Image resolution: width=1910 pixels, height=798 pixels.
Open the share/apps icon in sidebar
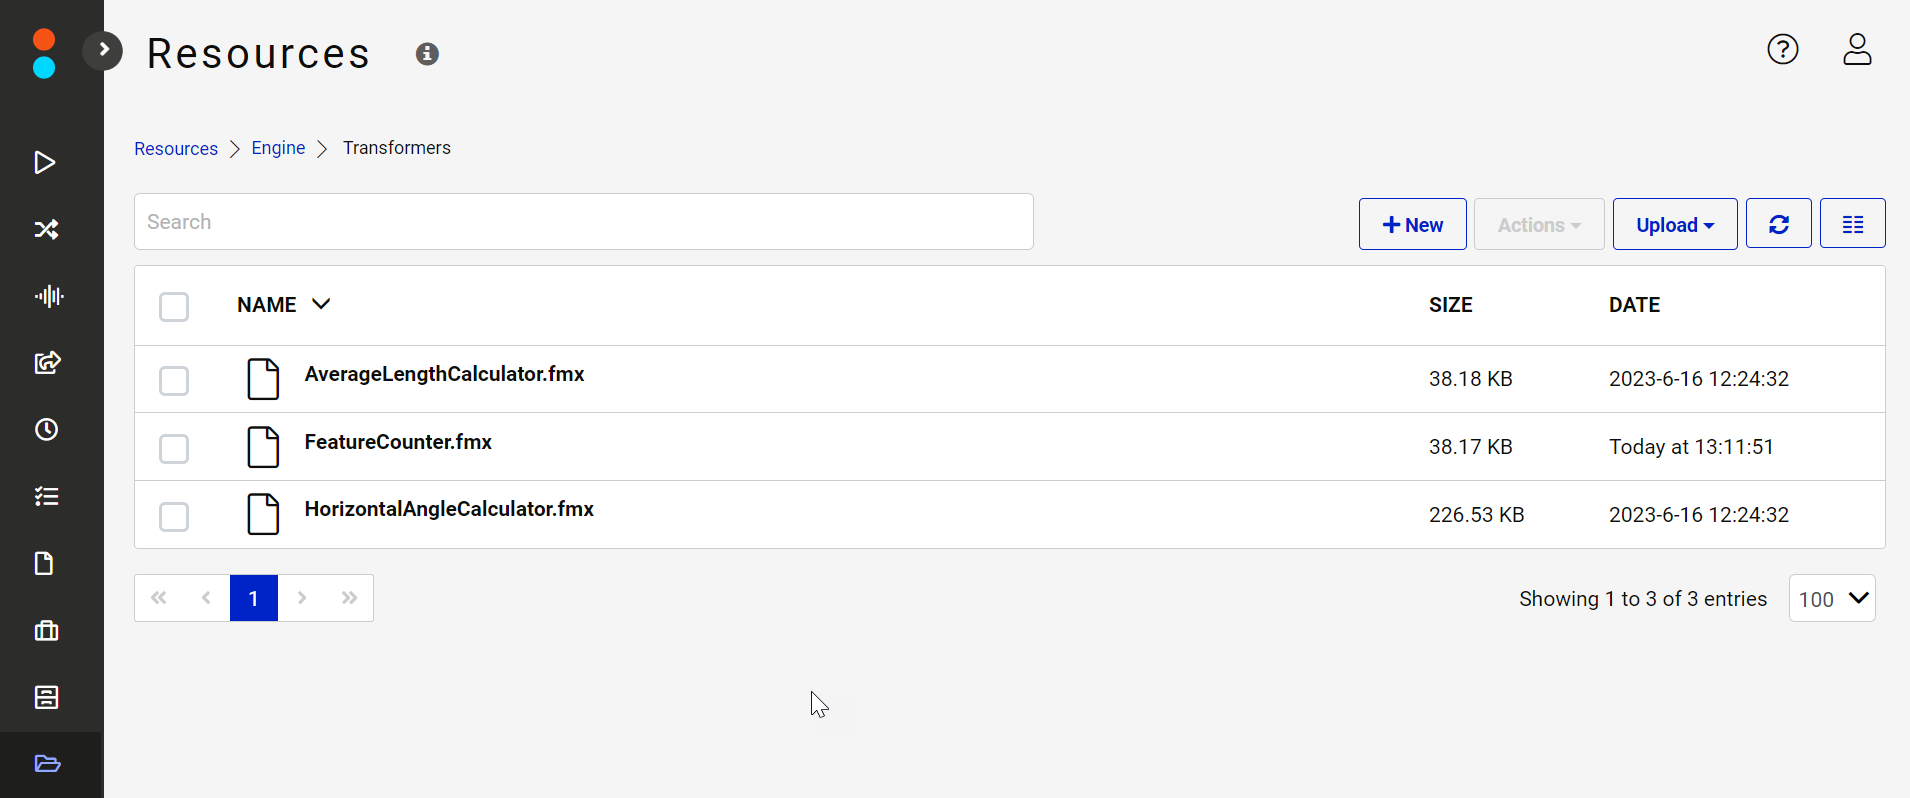click(x=47, y=362)
